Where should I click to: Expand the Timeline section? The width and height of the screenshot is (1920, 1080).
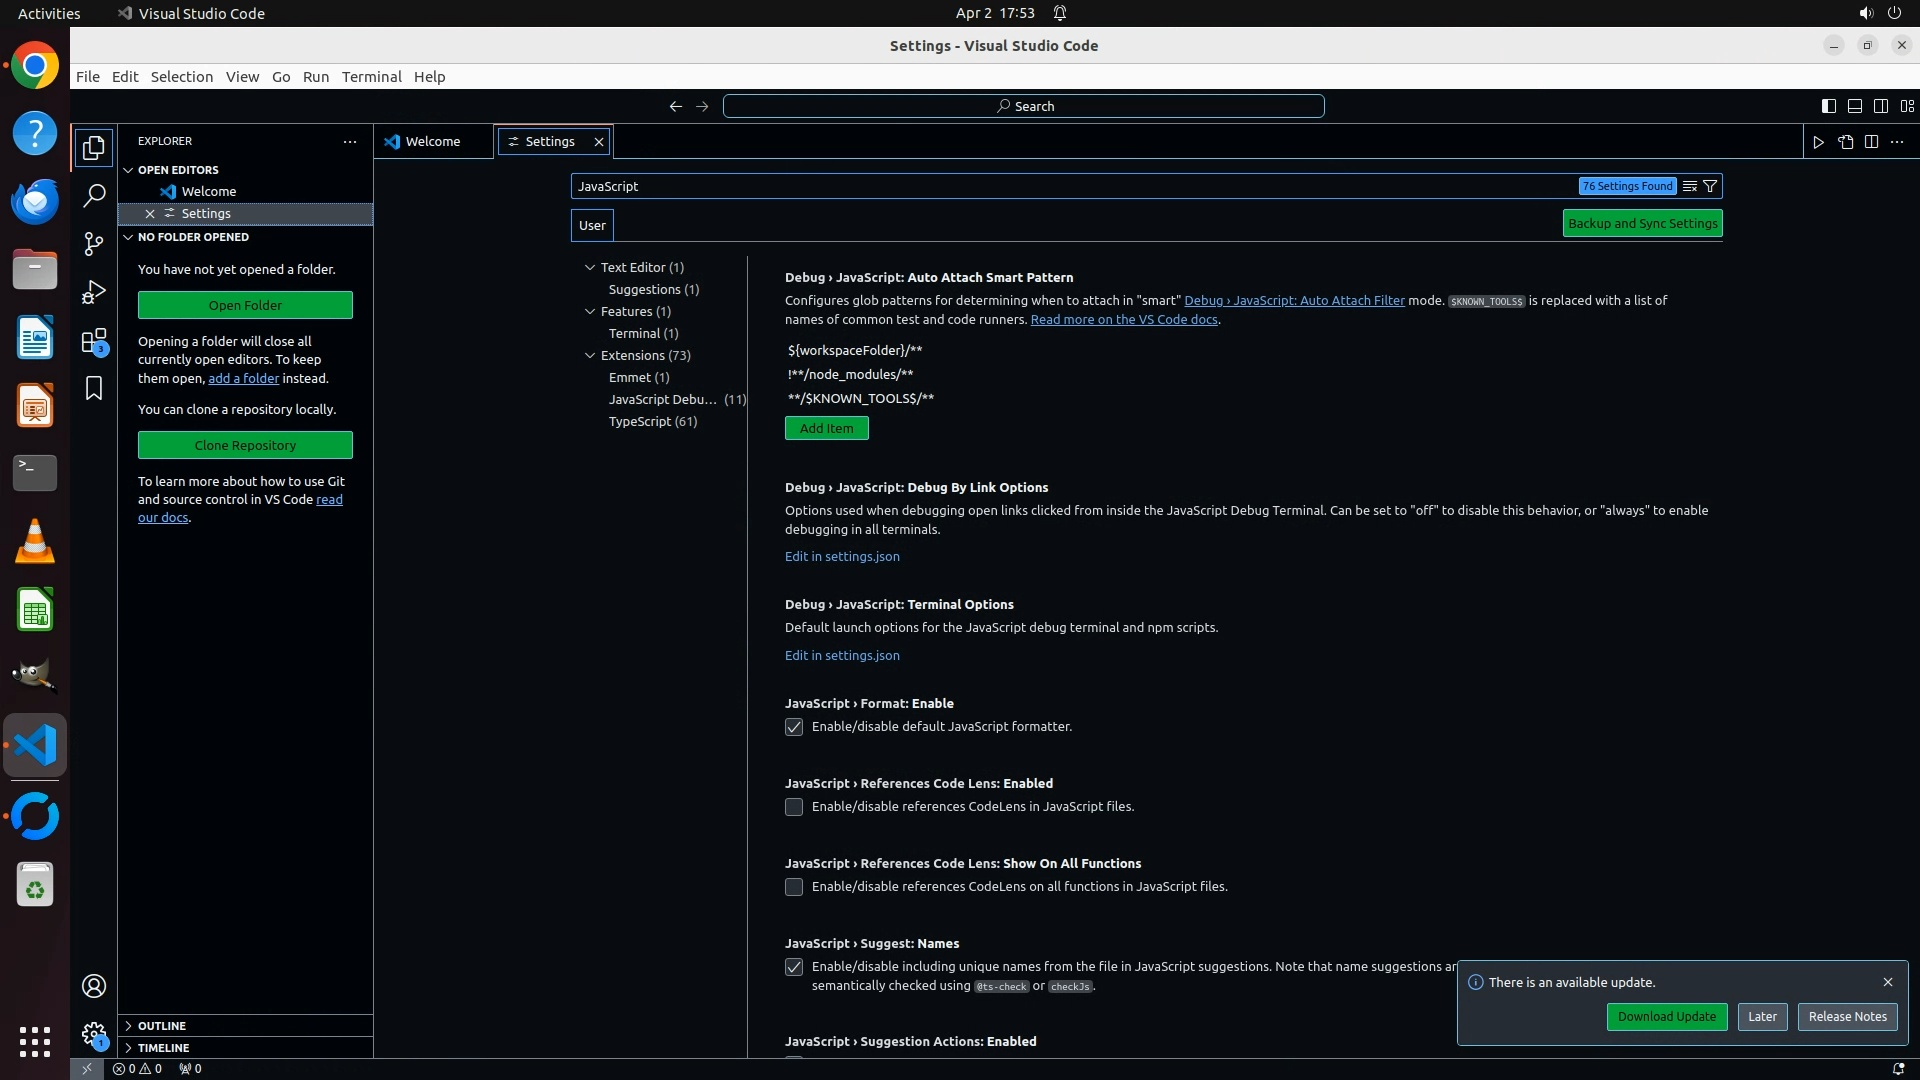[163, 1048]
